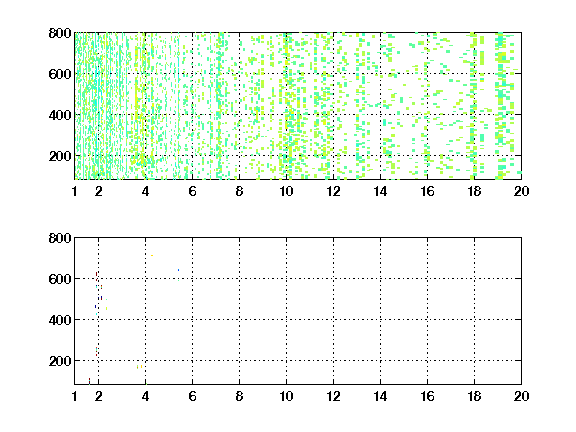The width and height of the screenshot is (576, 432).
Task: Click x-axis label 20 under top plot
Action: [521, 191]
